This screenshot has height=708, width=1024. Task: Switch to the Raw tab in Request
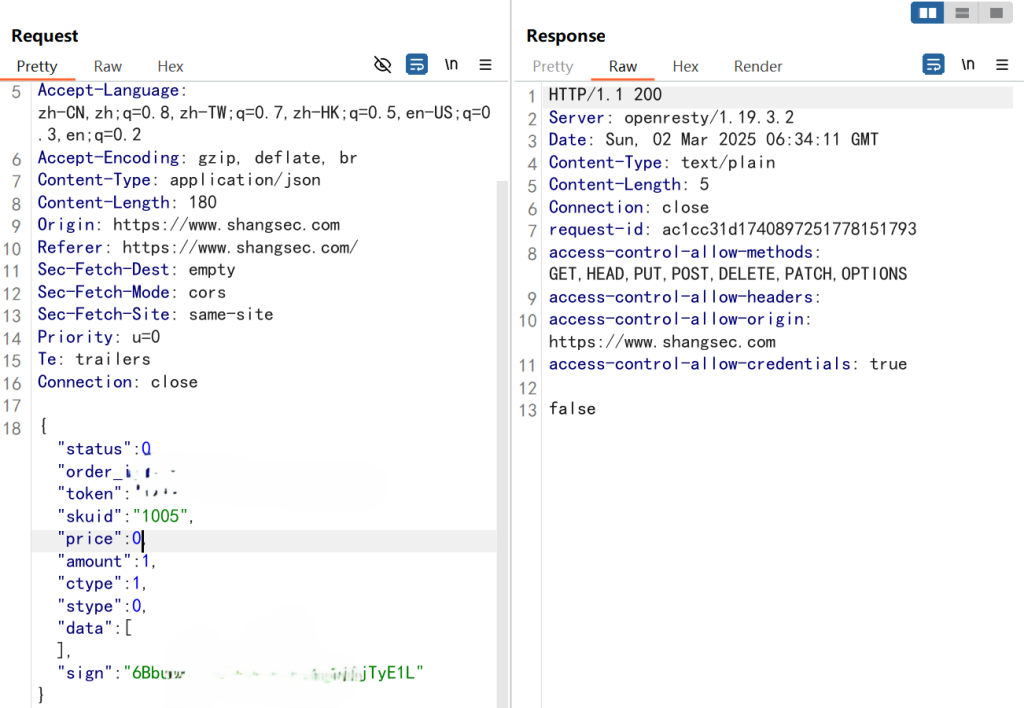pos(108,66)
